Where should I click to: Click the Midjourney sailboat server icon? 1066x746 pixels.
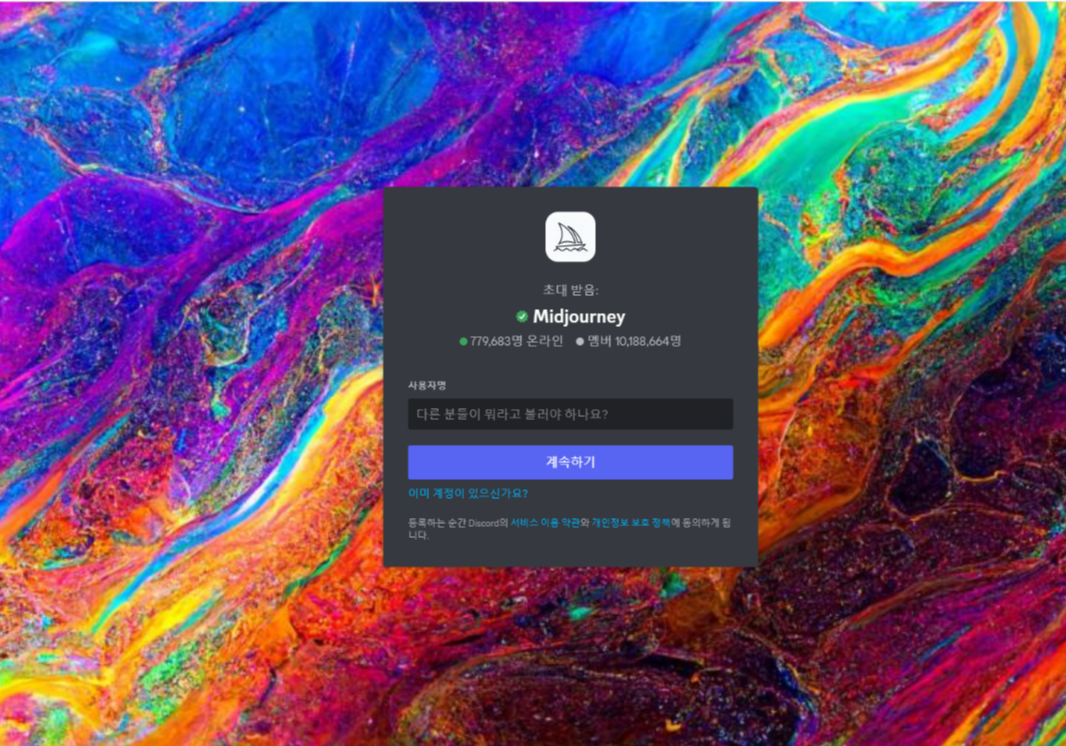click(x=570, y=237)
